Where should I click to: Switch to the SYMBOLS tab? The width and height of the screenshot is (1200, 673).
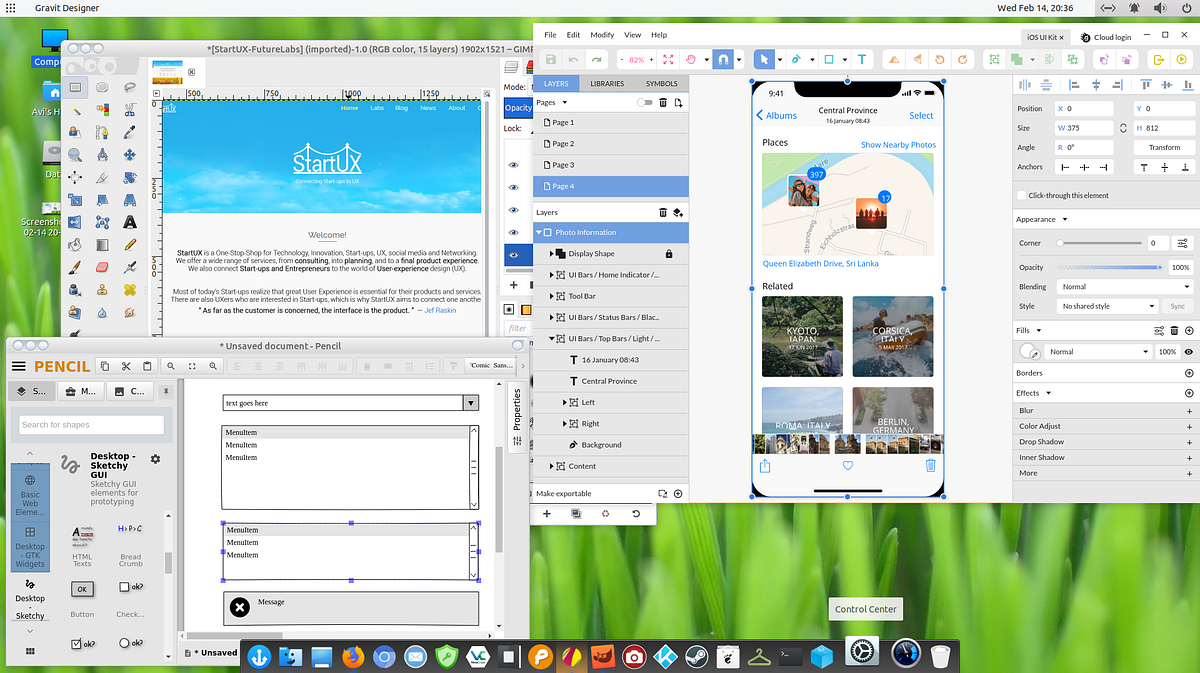point(661,84)
